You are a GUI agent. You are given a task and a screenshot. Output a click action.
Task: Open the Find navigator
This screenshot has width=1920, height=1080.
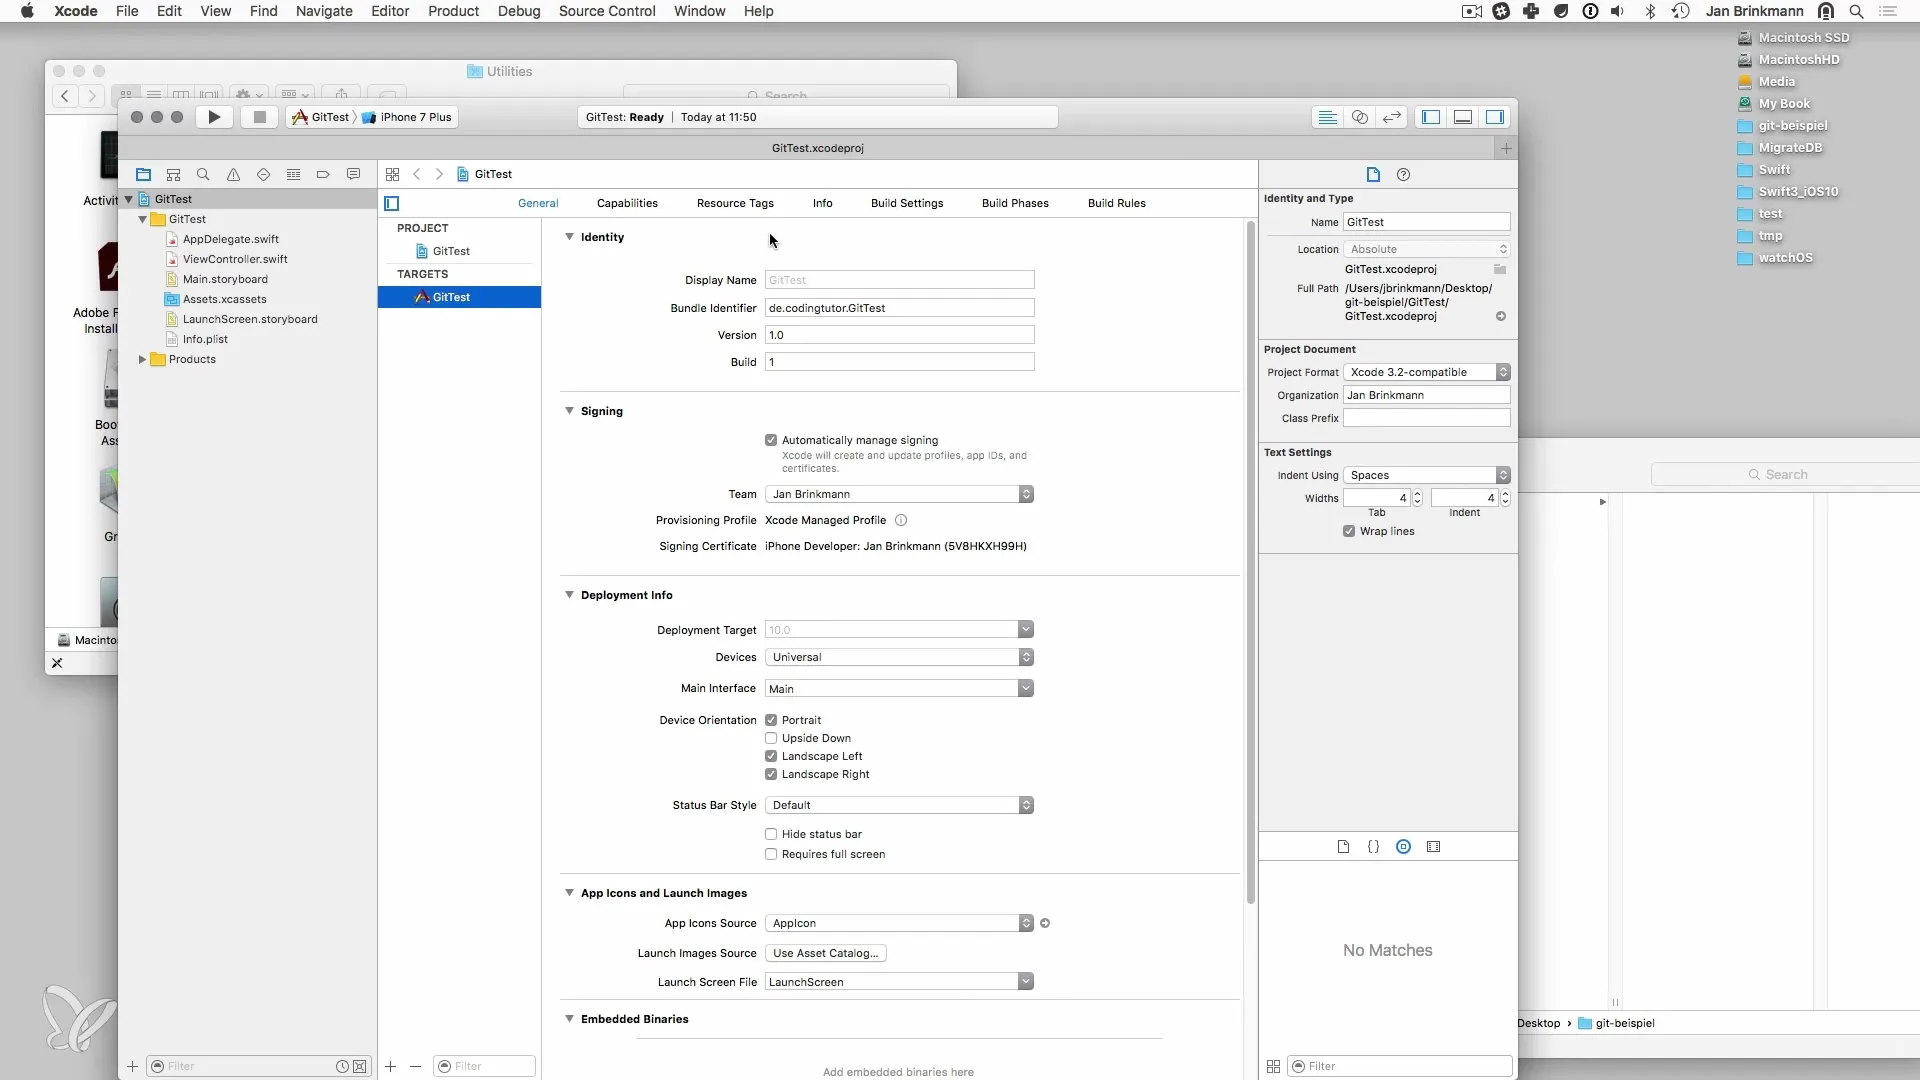(203, 174)
